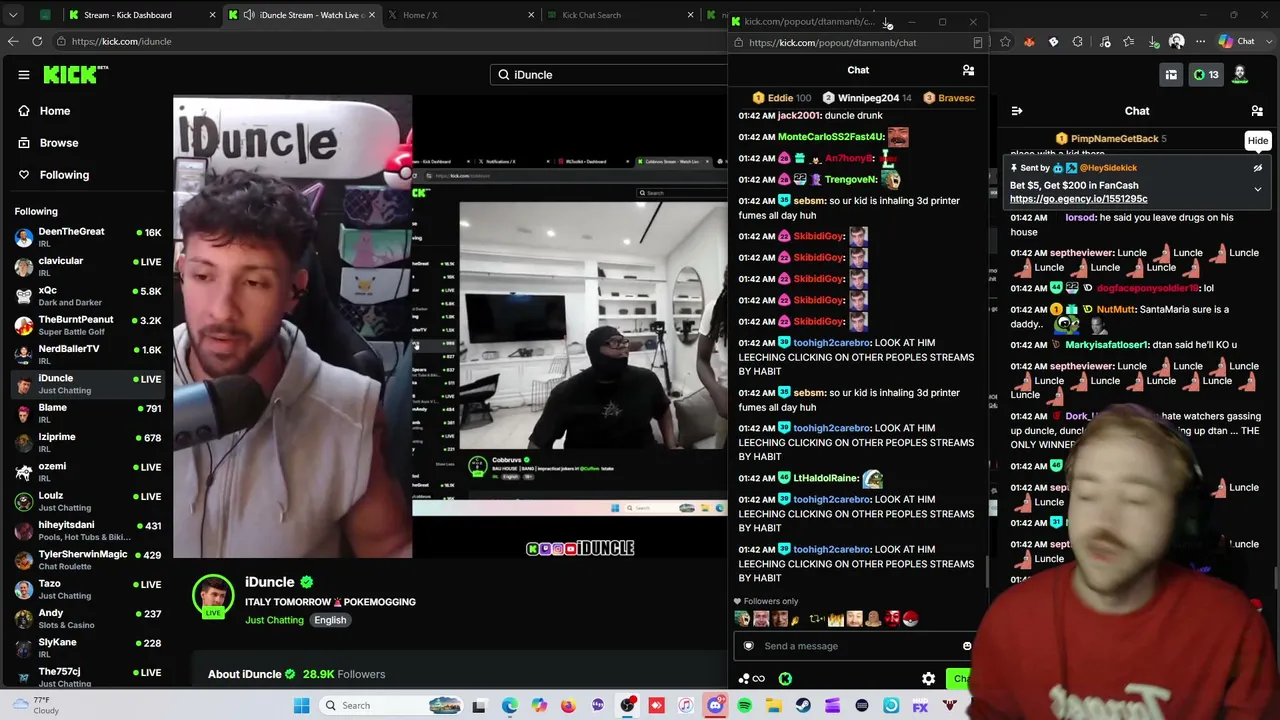The height and width of the screenshot is (720, 1280).
Task: Open popout chat settings gear
Action: [x=928, y=679]
